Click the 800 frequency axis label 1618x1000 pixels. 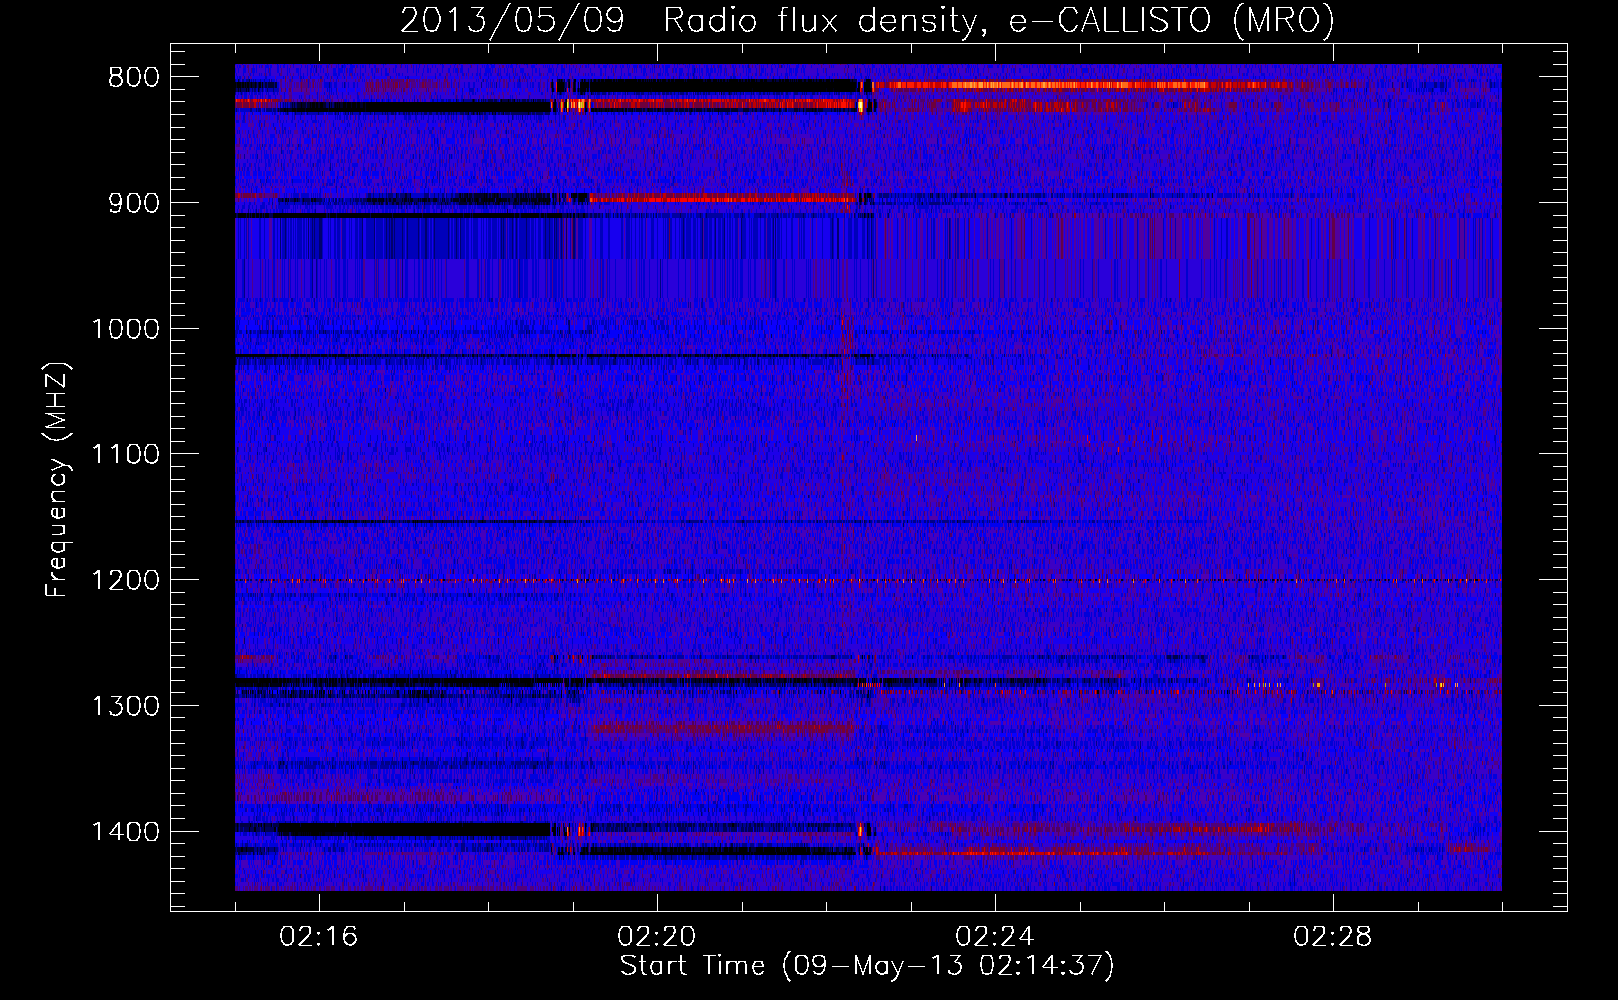(133, 78)
